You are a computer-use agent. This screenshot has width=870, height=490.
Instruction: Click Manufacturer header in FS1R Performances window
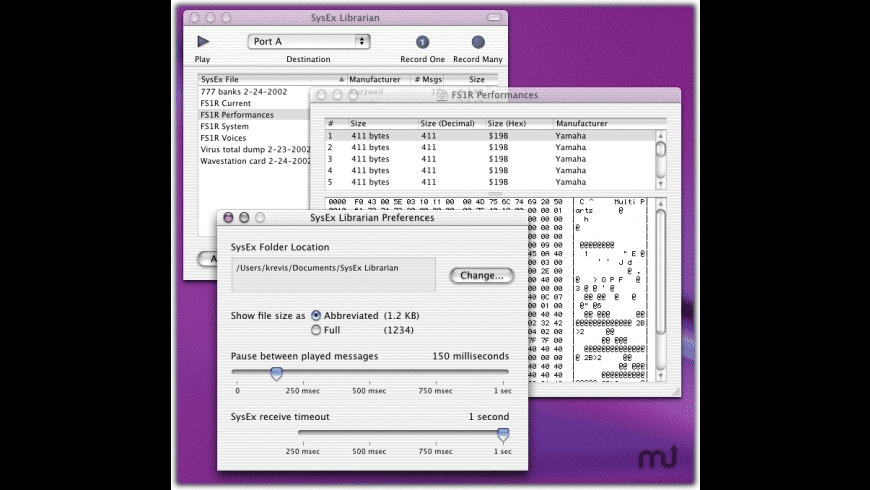[609, 123]
